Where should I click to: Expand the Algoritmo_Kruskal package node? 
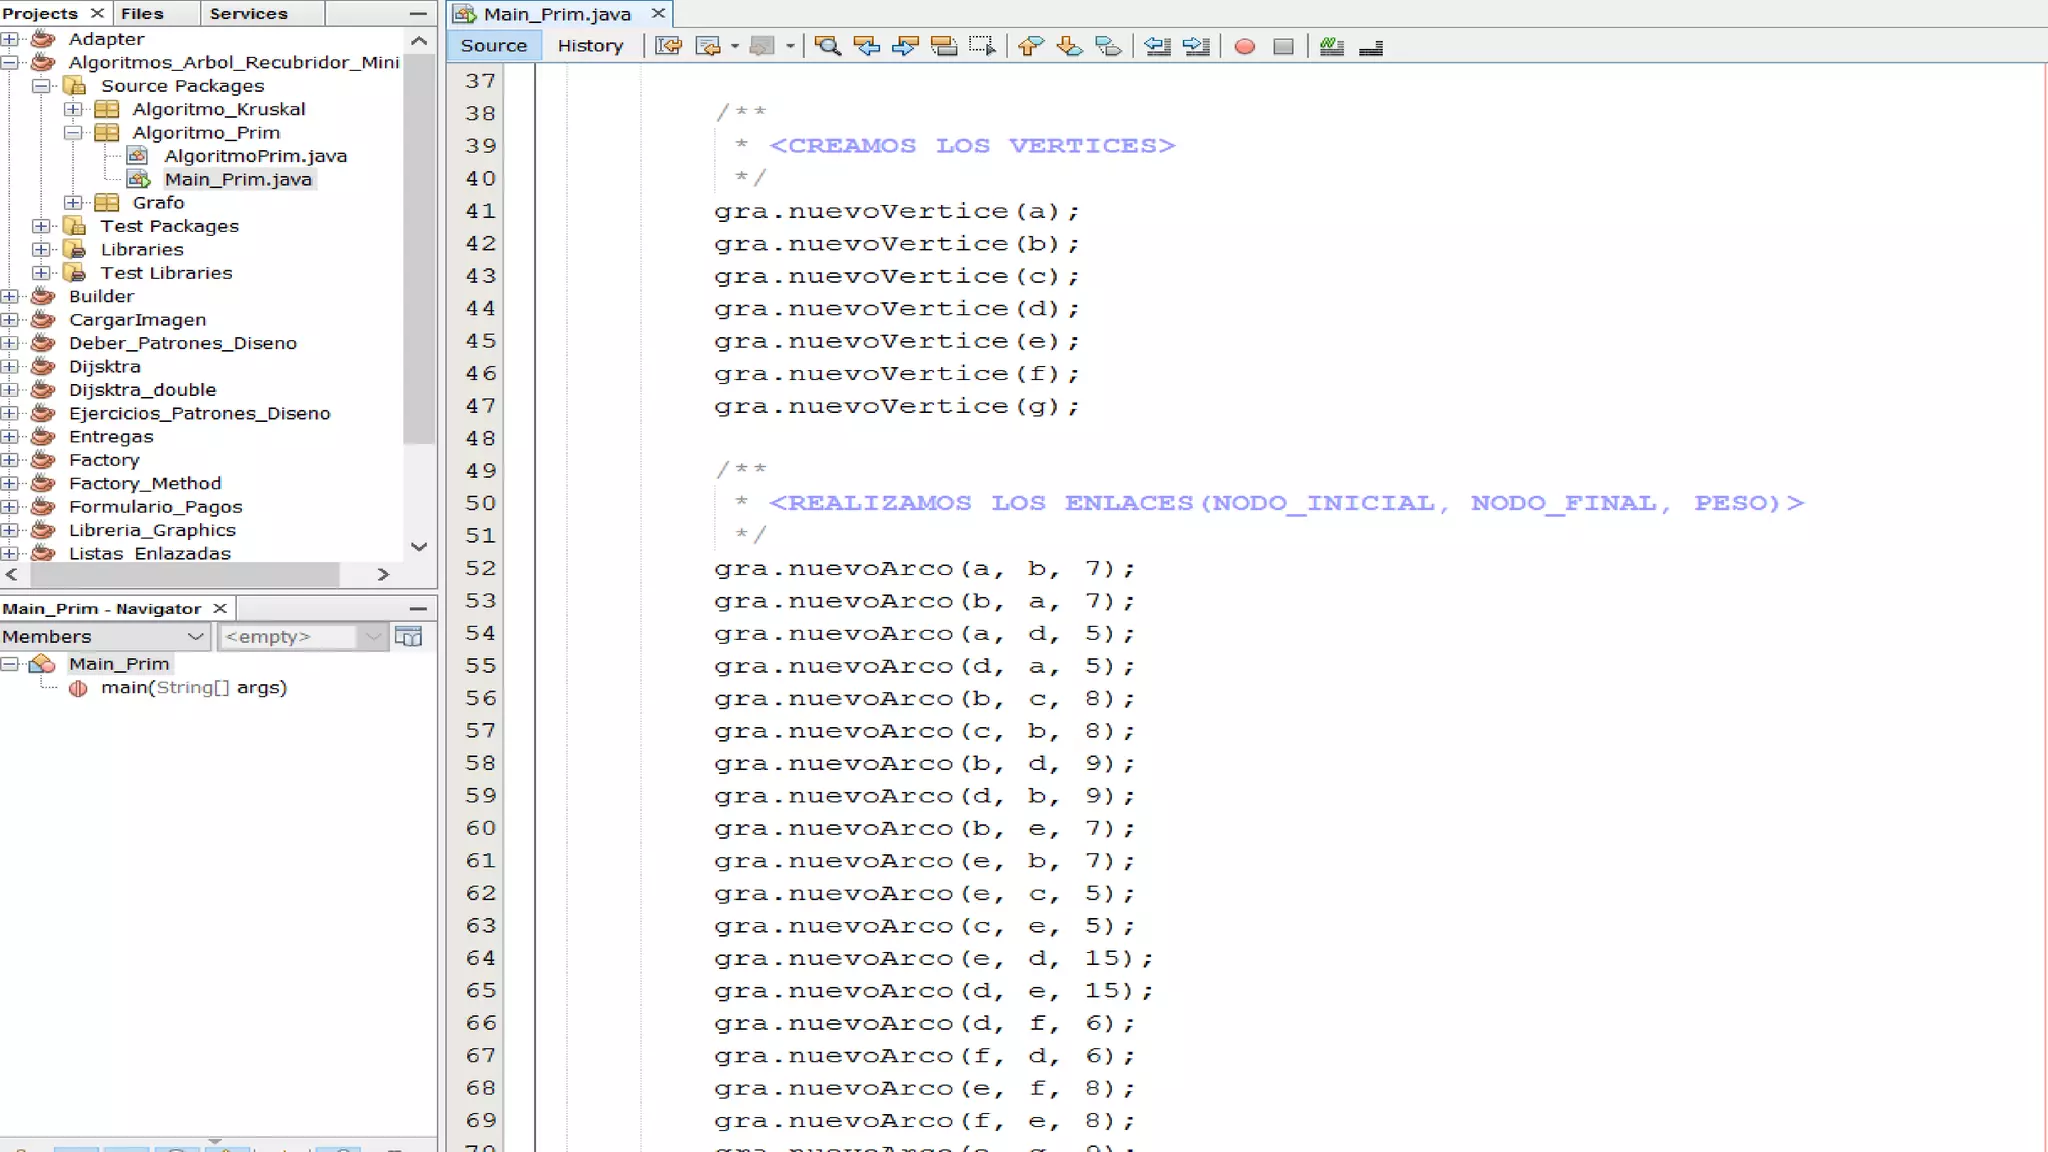click(73, 109)
